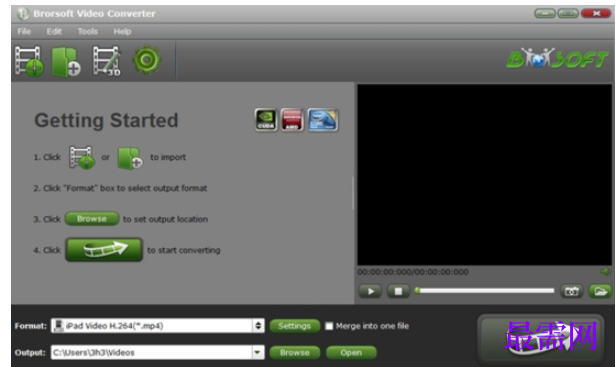Click the Brorsoft logo

coord(557,59)
